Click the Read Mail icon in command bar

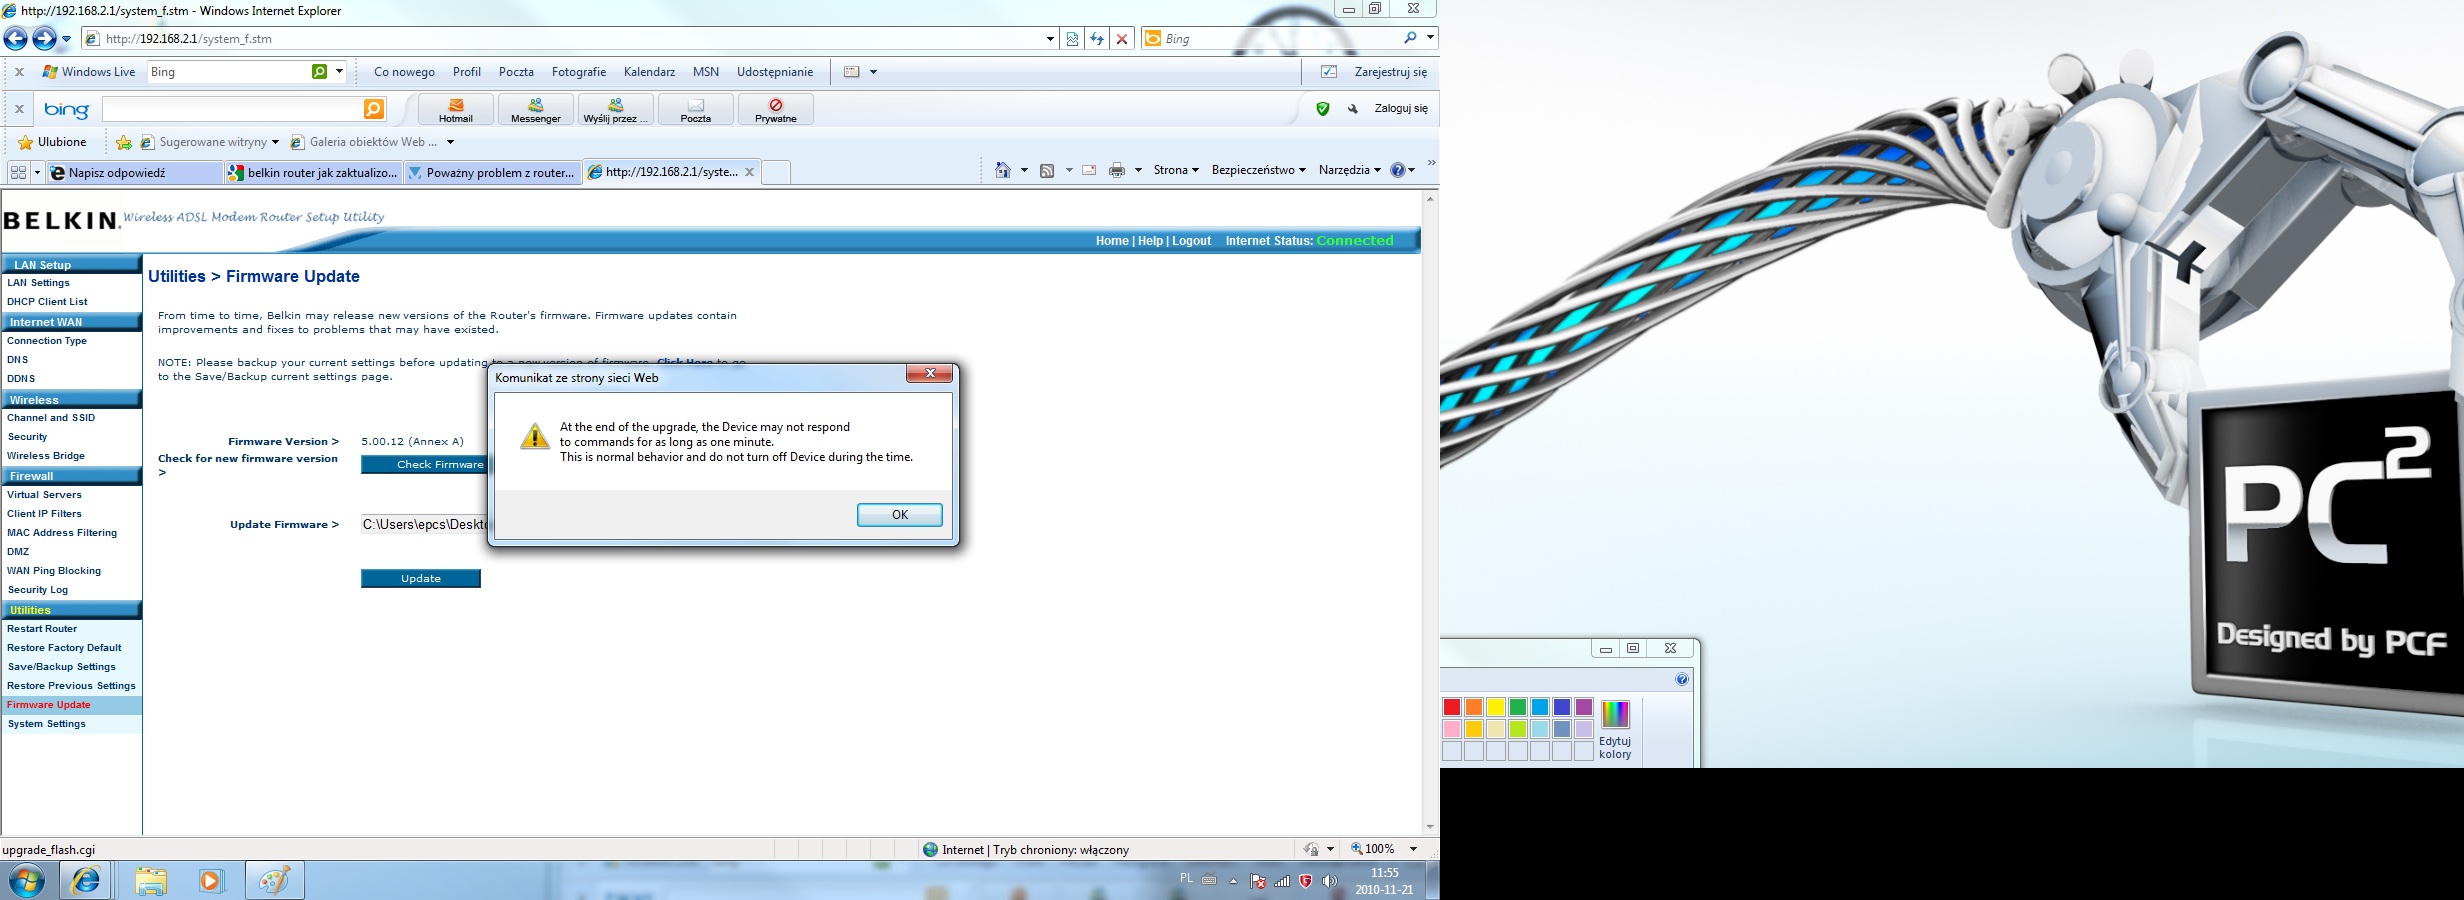[x=1089, y=171]
